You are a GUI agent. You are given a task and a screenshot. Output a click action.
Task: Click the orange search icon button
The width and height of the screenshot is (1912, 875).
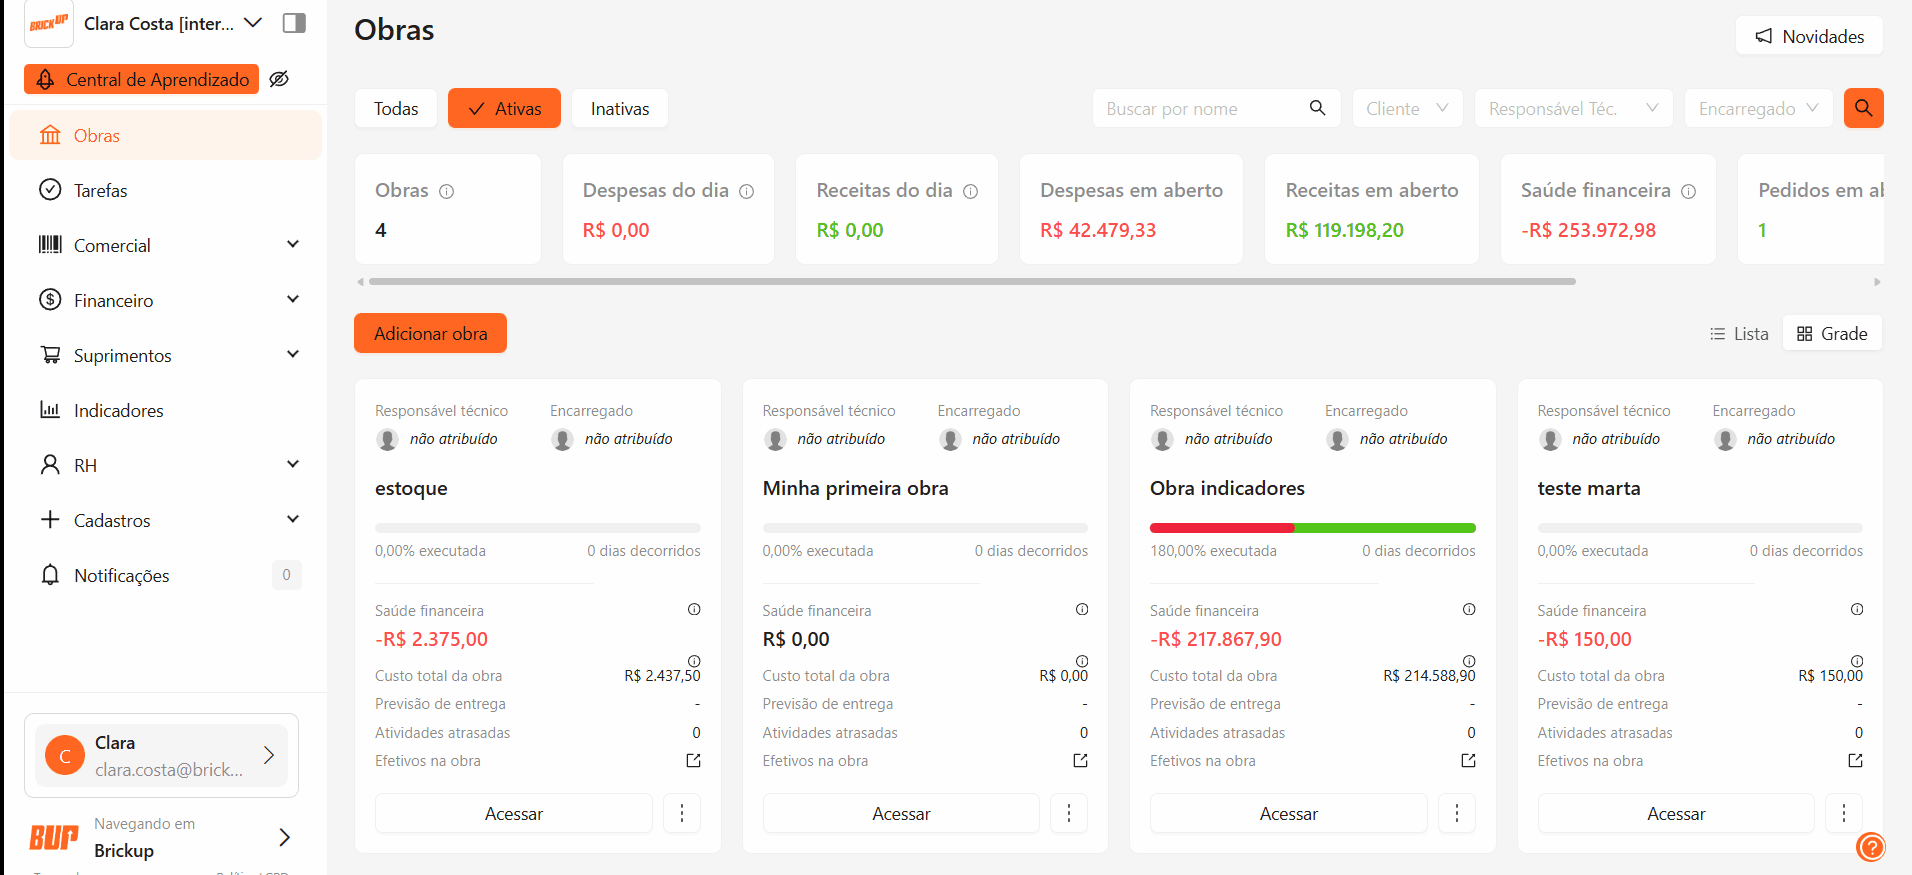[1863, 108]
